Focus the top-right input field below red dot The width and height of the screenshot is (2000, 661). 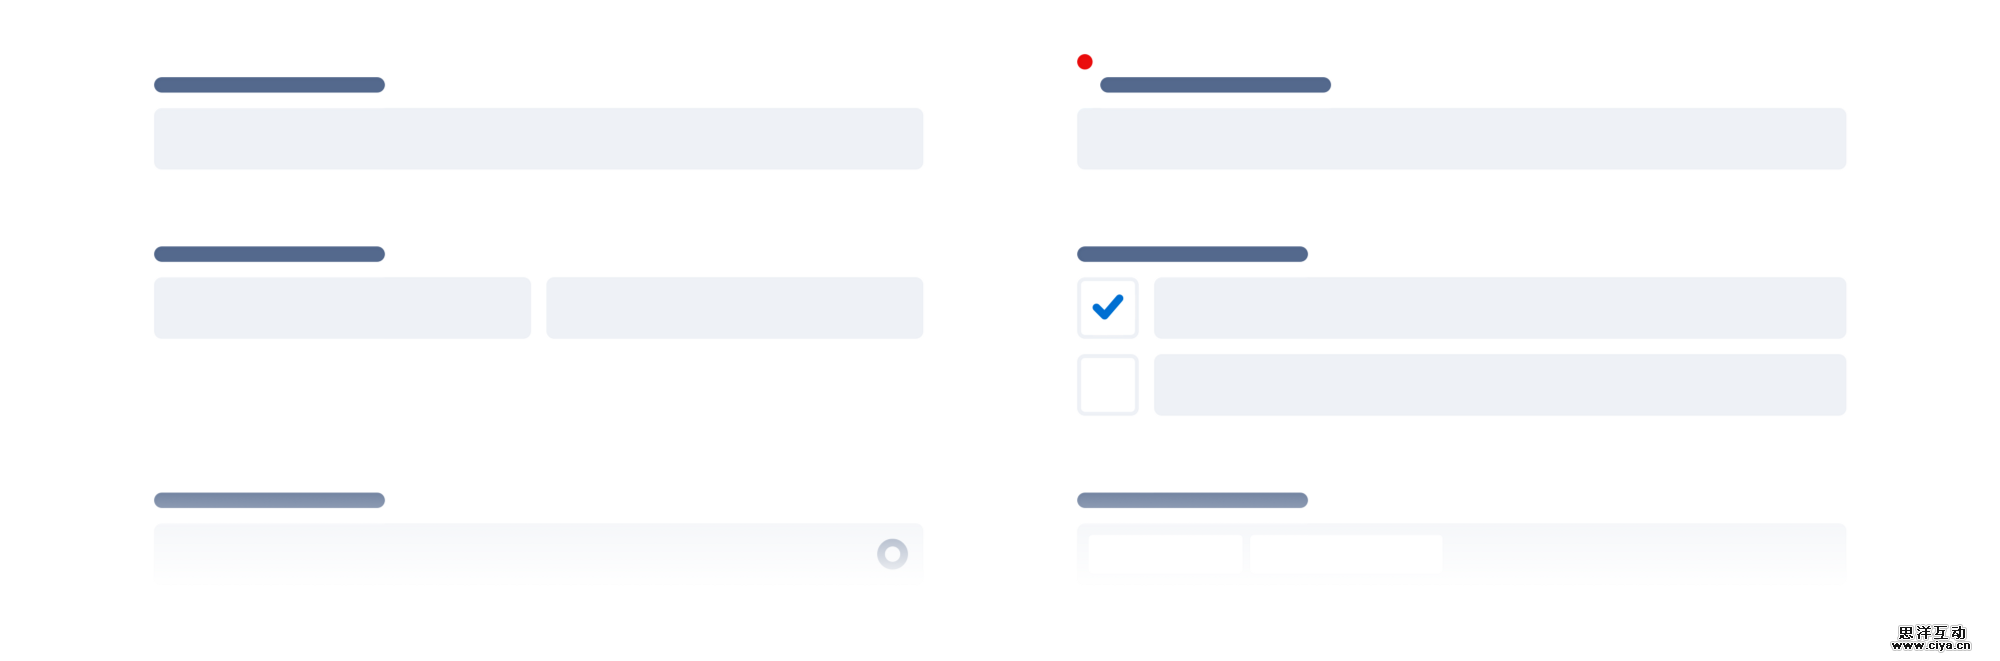[1461, 139]
